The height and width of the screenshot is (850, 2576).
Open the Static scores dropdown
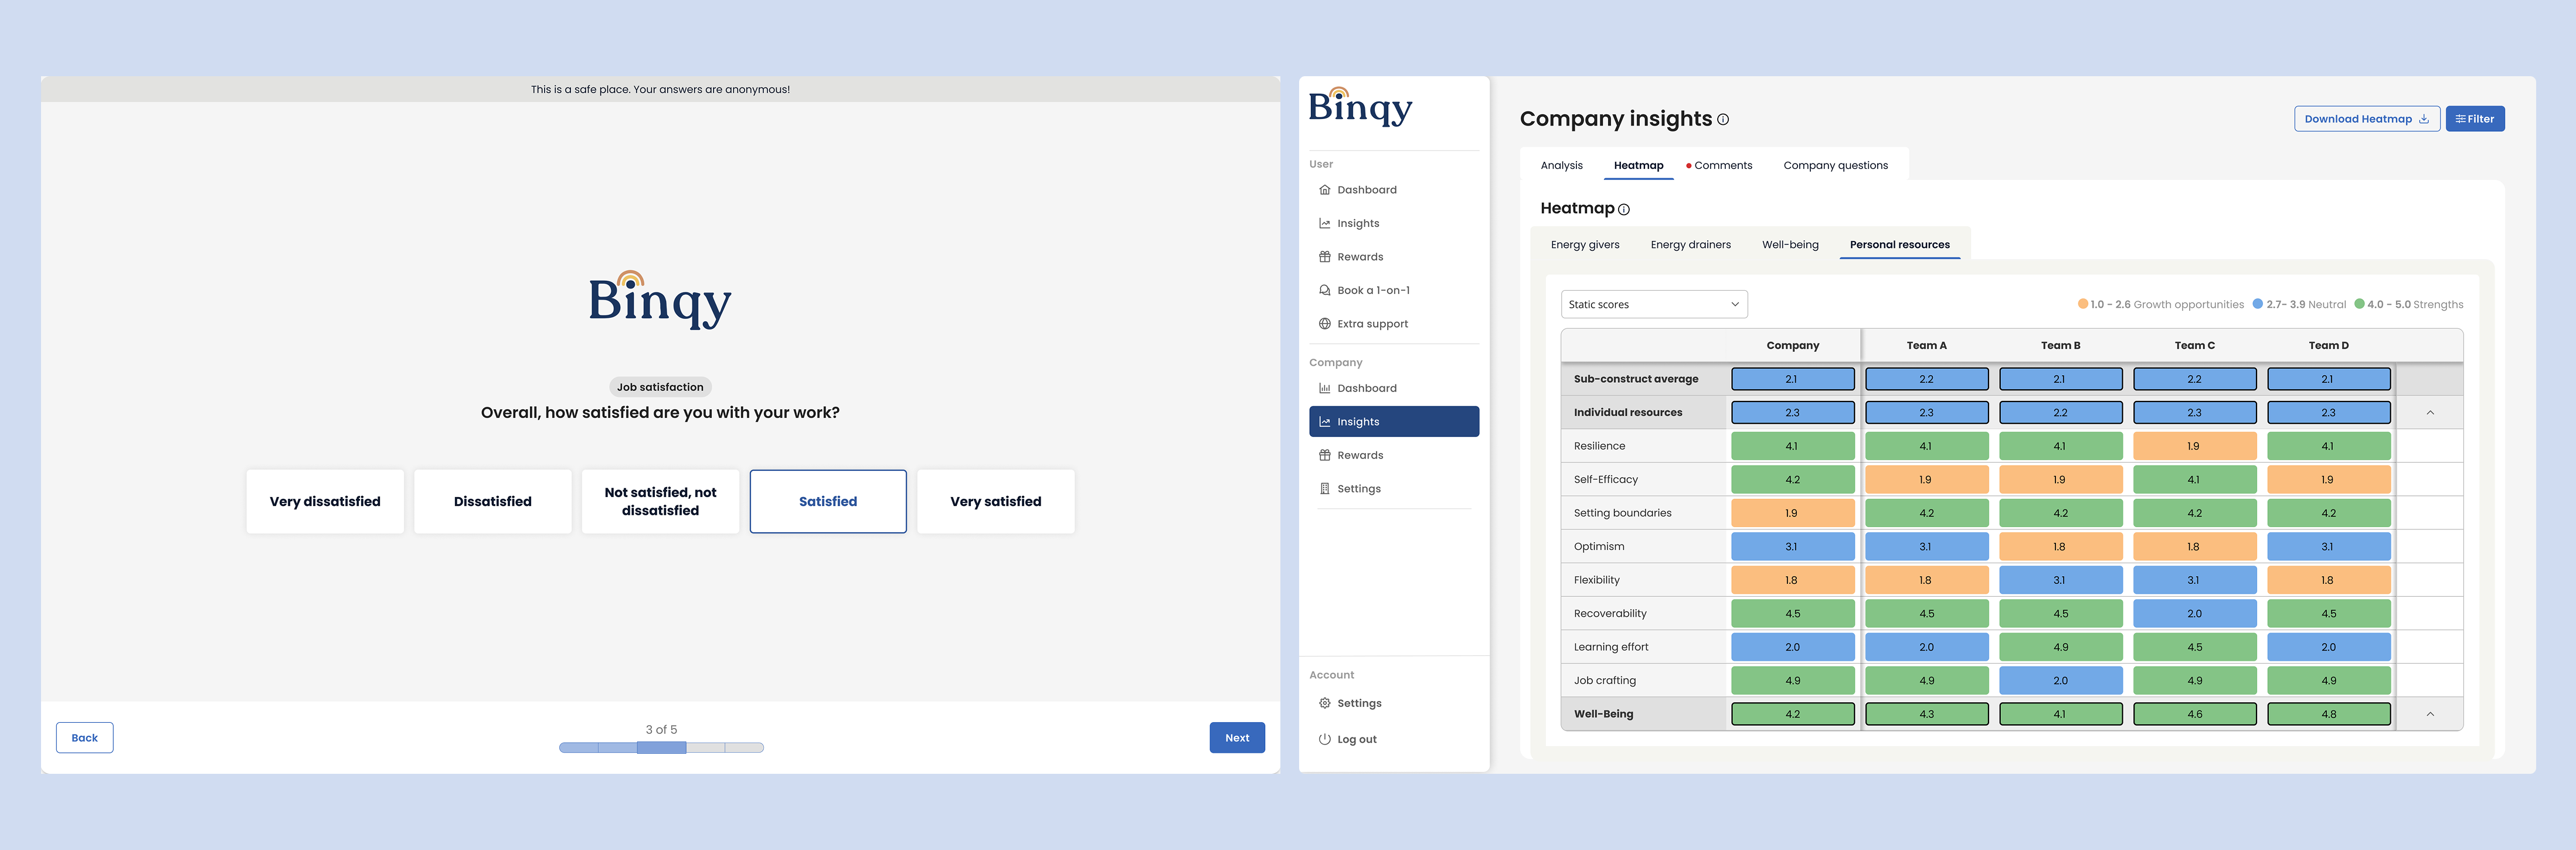(x=1653, y=304)
